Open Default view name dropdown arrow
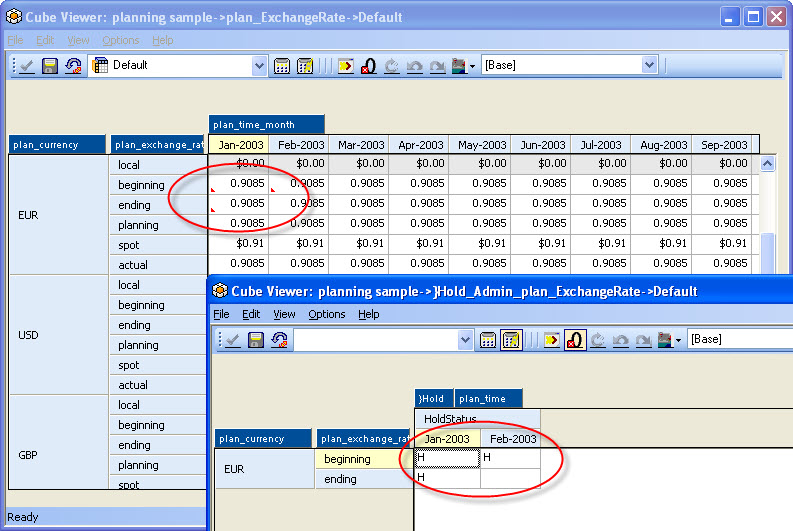The image size is (793, 531). [259, 65]
